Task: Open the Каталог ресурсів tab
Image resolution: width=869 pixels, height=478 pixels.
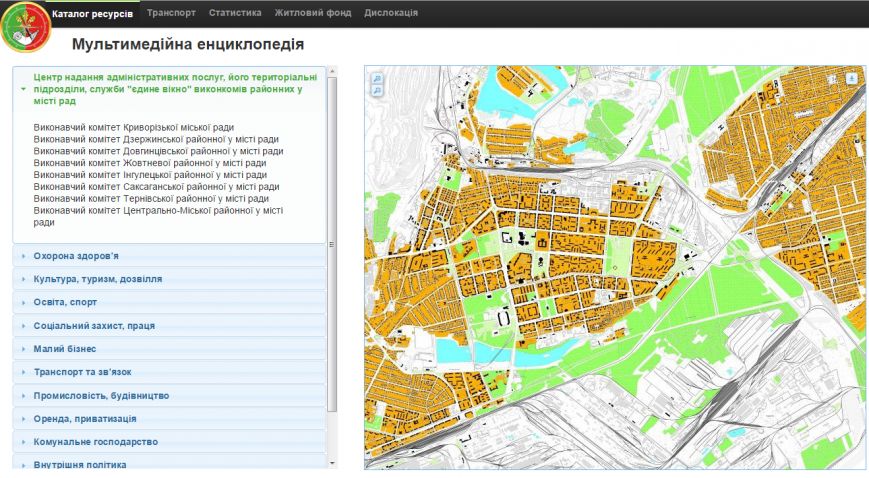Action: tap(93, 13)
